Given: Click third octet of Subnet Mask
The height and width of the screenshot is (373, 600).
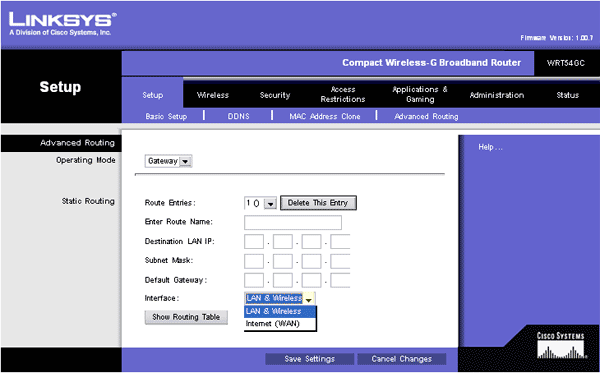Looking at the screenshot, I should (x=311, y=261).
